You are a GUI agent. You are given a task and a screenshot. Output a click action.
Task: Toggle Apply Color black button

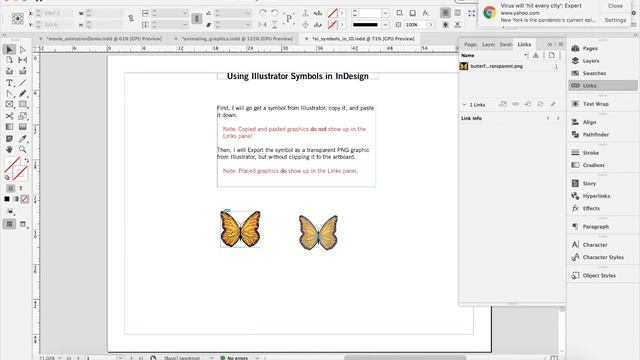click(7, 199)
